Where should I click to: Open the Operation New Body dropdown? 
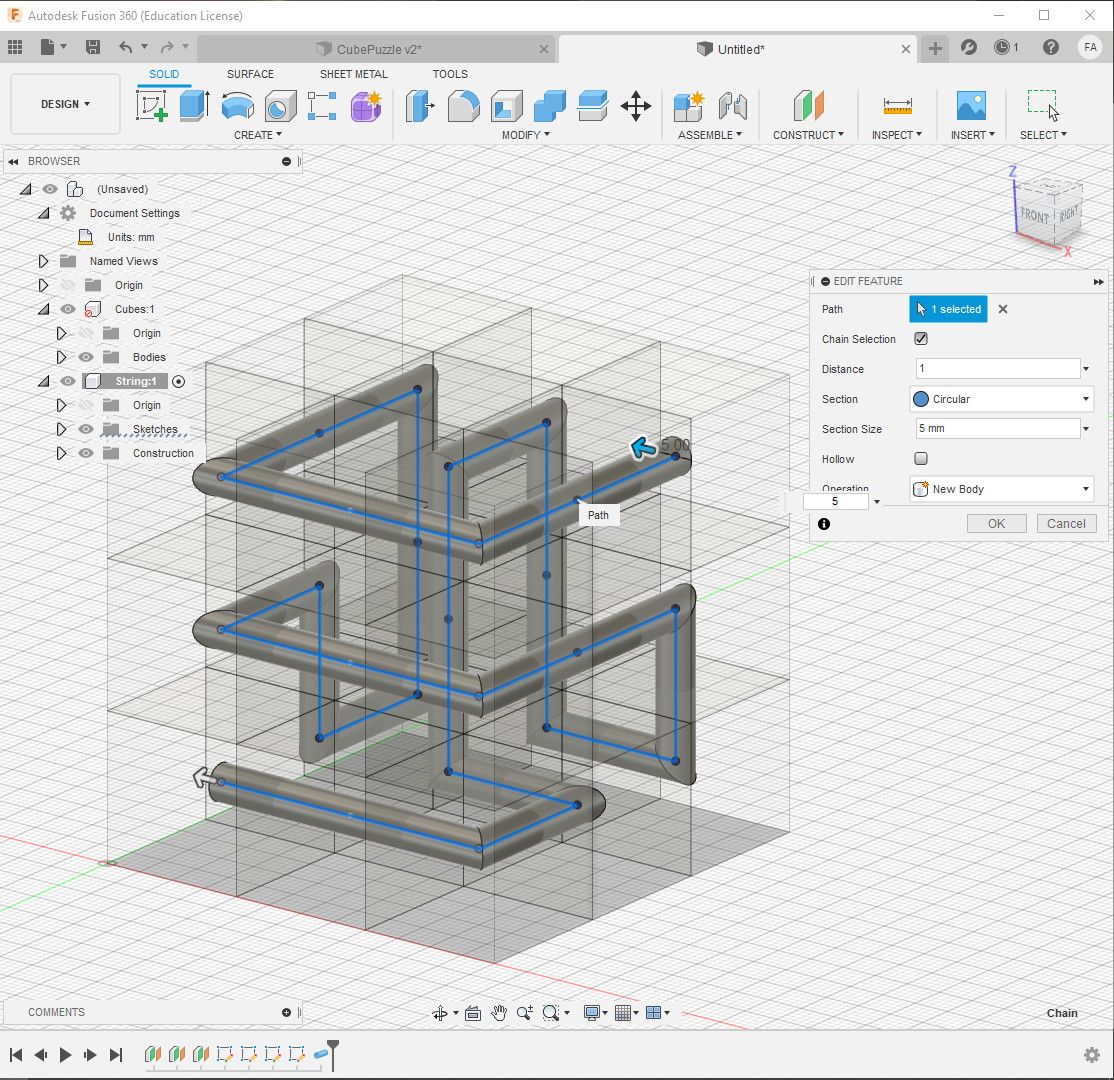pos(1001,489)
